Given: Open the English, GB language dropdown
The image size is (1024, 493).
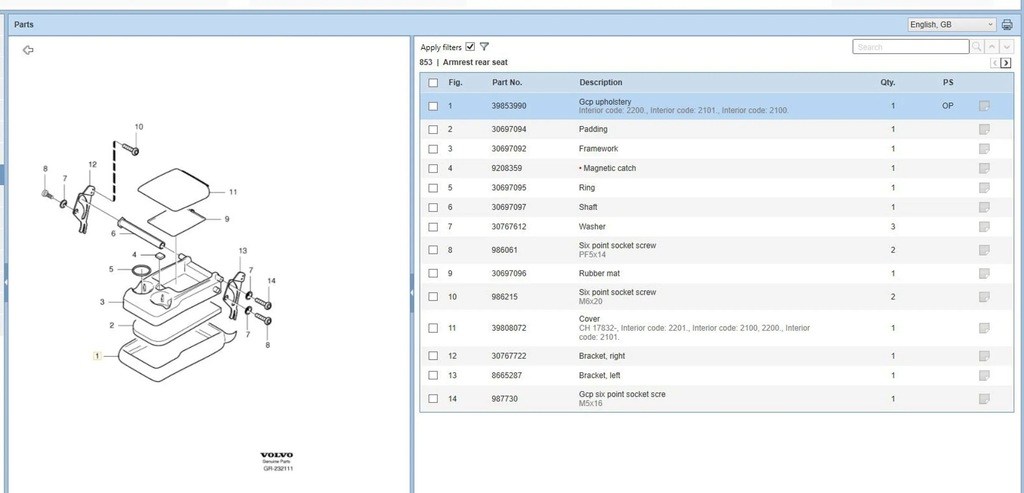Looking at the screenshot, I should coord(951,24).
